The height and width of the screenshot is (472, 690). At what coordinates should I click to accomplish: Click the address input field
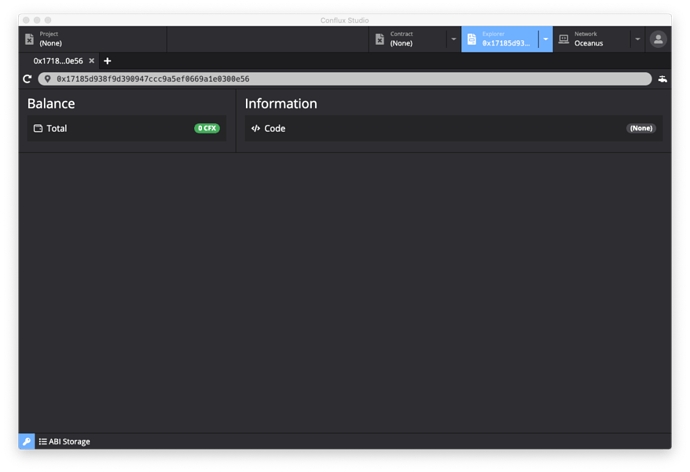[x=345, y=79]
